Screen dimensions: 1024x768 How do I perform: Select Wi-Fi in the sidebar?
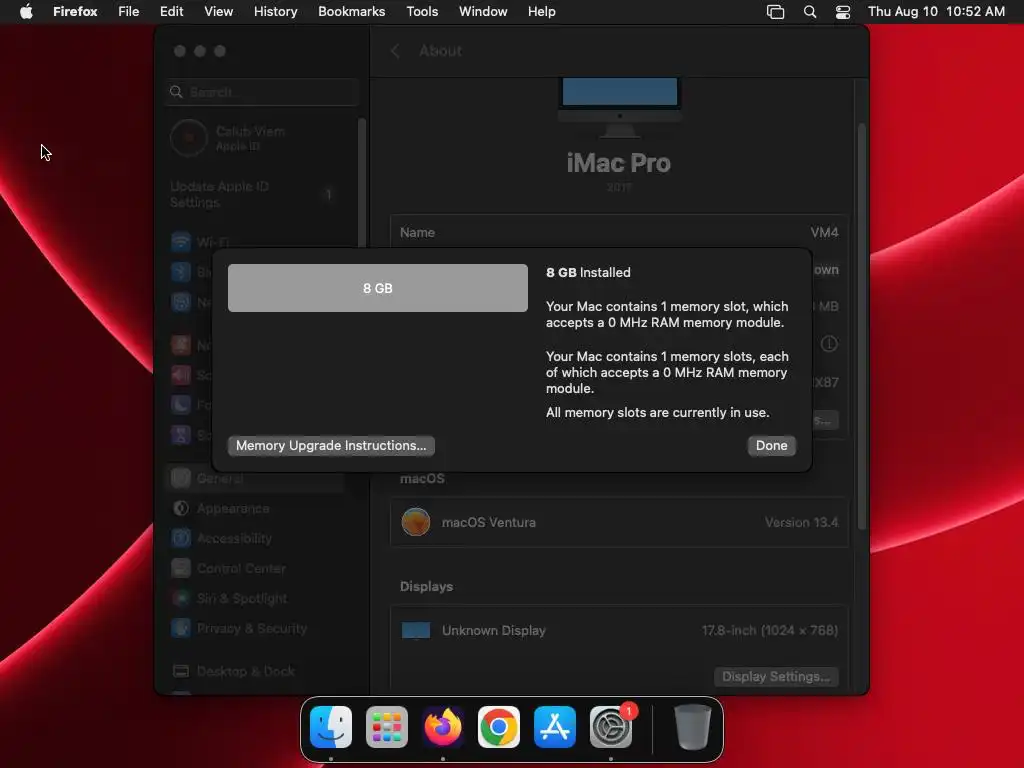coord(255,242)
